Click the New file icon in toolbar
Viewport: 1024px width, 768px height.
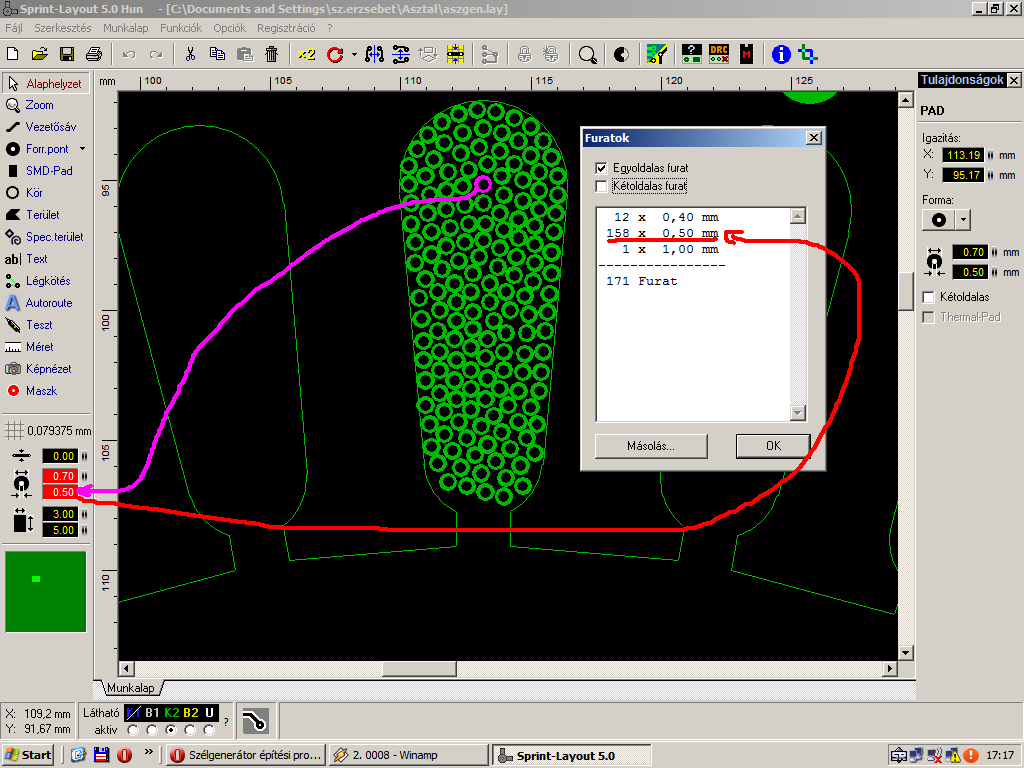pos(12,54)
